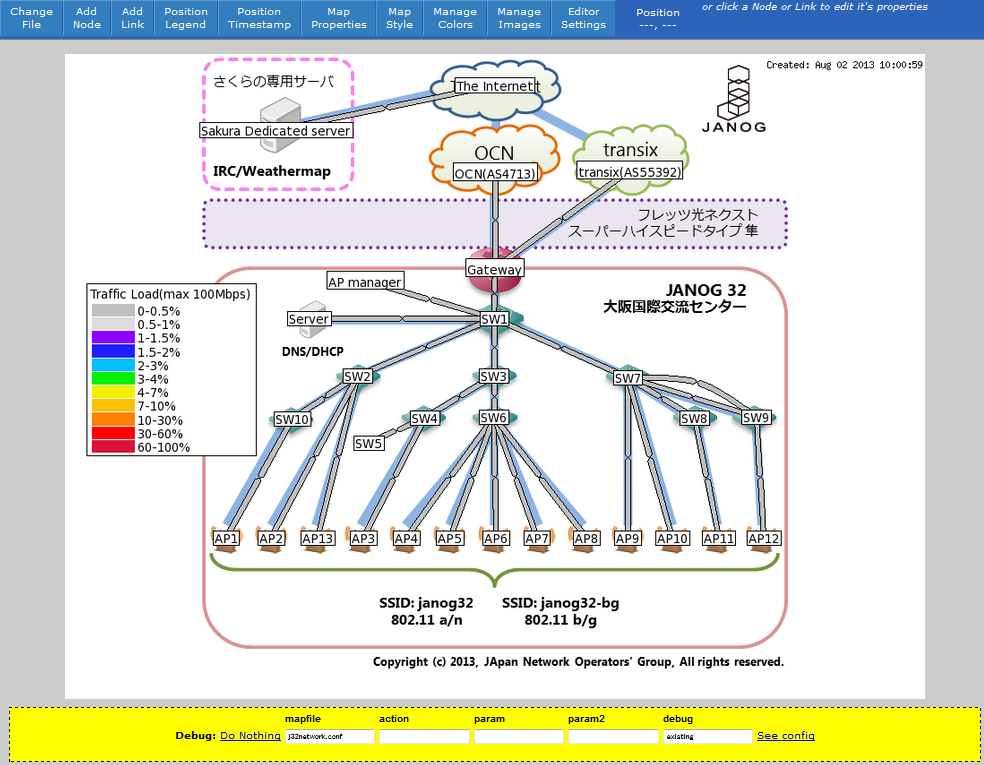
Task: Select the AP13 access point node
Action: [x=318, y=538]
